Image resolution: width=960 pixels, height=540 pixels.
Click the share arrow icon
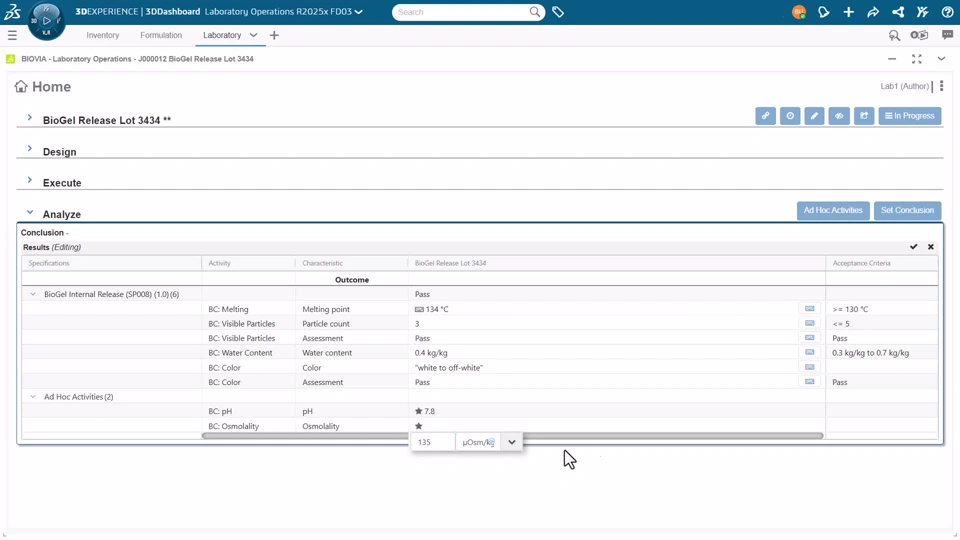click(873, 12)
